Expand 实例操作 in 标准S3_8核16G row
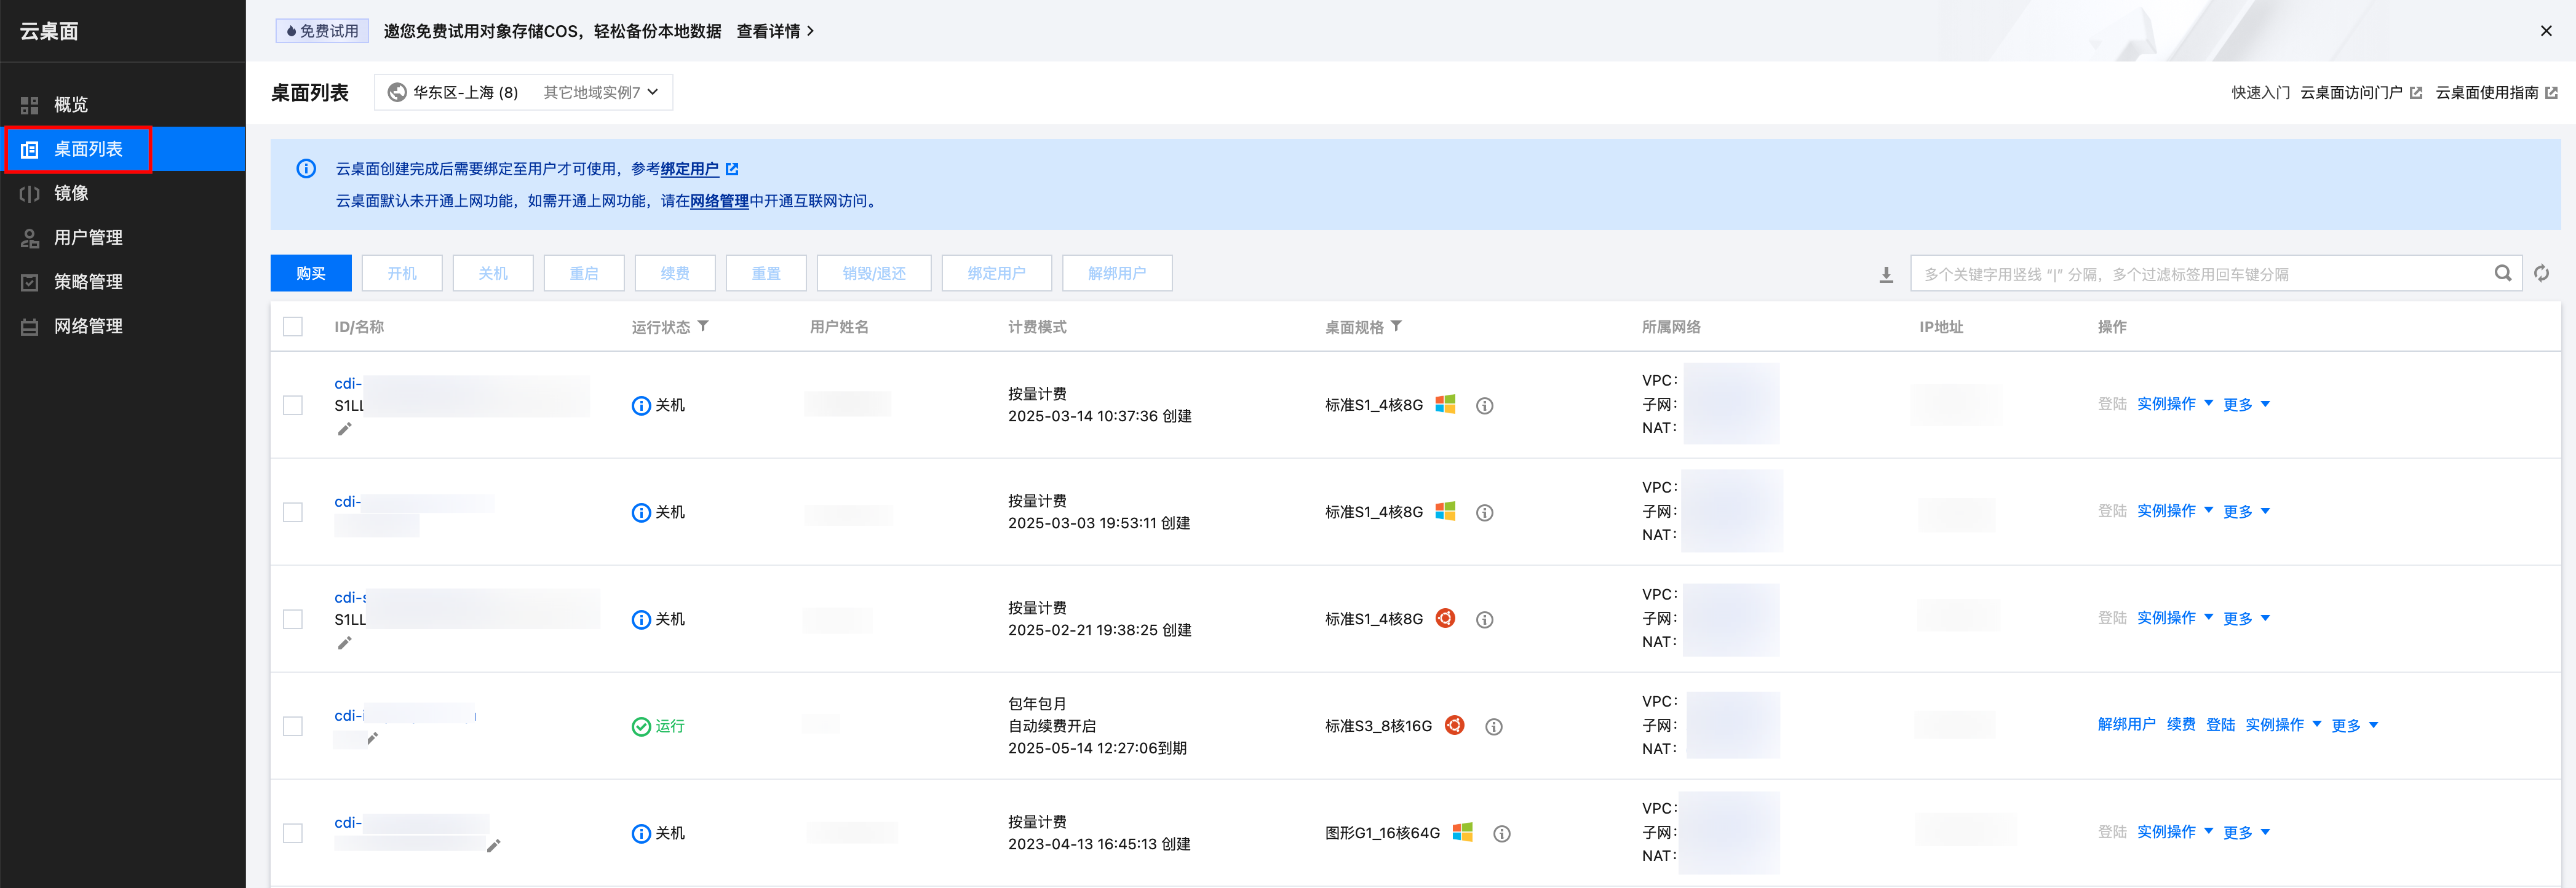This screenshot has height=888, width=2576. (x=2283, y=725)
